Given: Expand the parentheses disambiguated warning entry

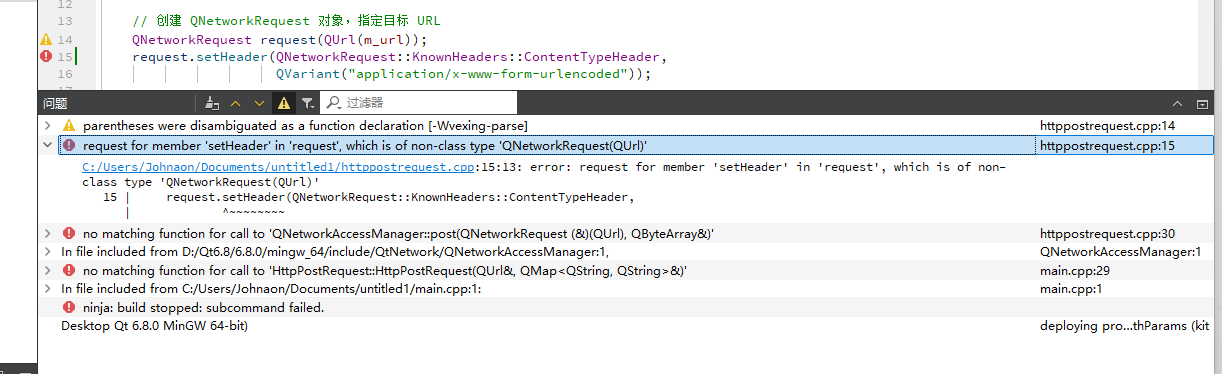Looking at the screenshot, I should (47, 126).
